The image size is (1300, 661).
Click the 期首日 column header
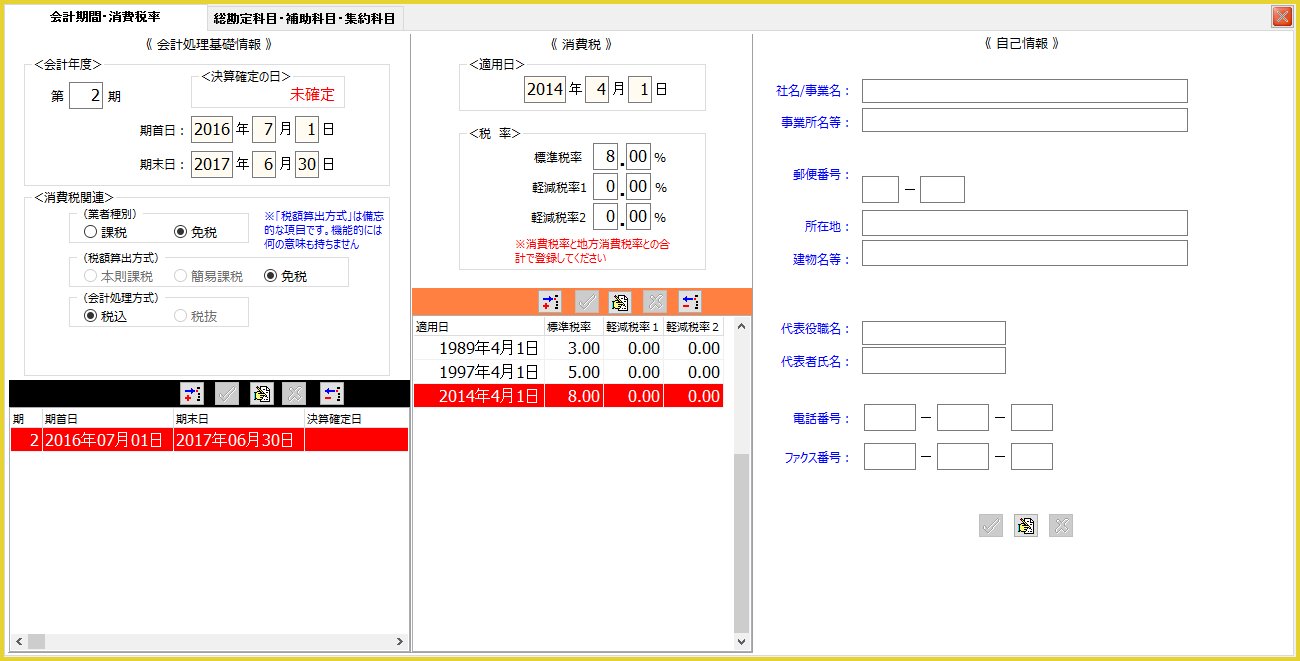[x=107, y=419]
